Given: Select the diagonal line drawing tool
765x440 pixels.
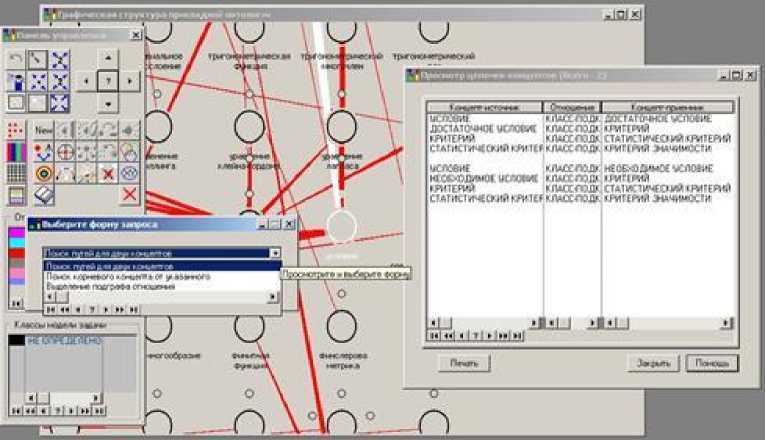Looking at the screenshot, I should pyautogui.click(x=38, y=60).
